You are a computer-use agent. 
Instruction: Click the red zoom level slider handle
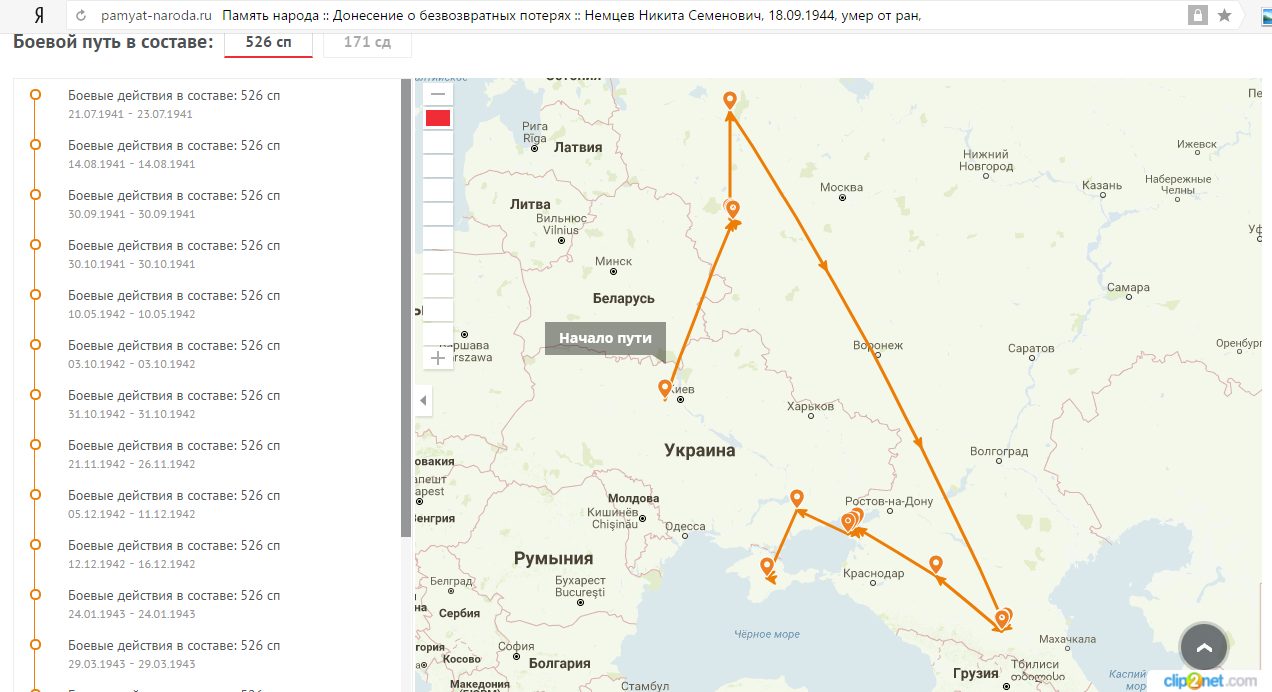point(437,118)
